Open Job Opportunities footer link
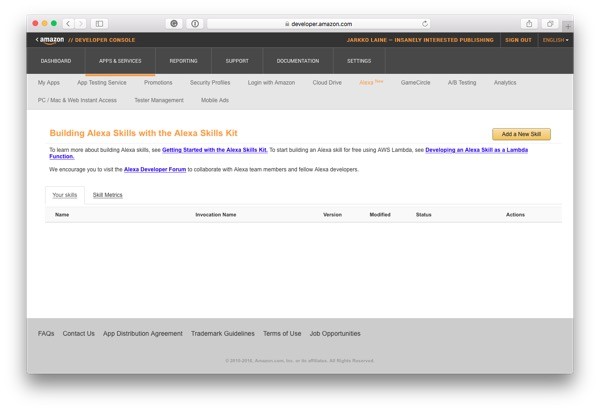 [335, 333]
